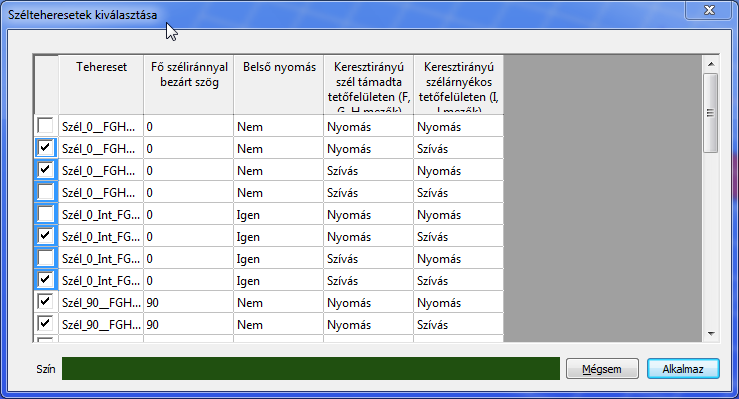Uncheck the second Szél_0_Int_FG row (Nyomás/Szívás)

tap(45, 236)
